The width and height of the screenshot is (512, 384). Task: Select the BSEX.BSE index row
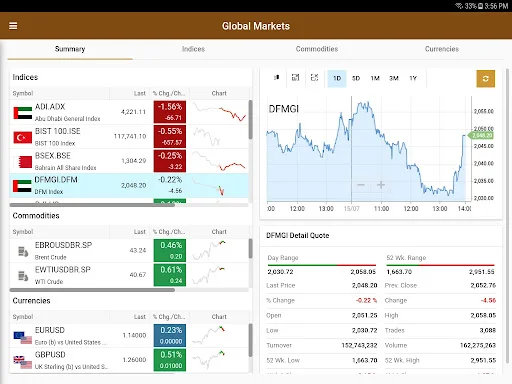(129, 161)
